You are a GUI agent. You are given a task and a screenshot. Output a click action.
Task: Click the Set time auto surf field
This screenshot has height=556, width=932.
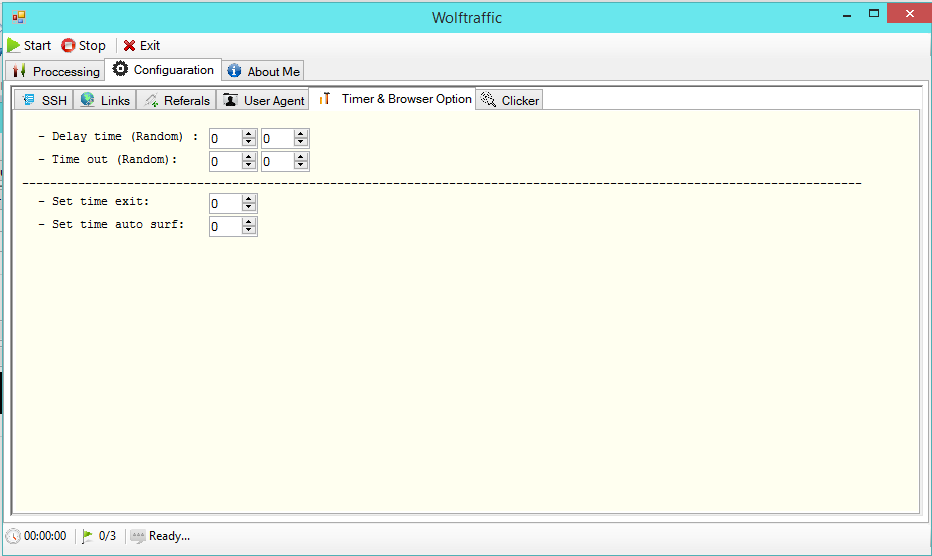pos(225,227)
